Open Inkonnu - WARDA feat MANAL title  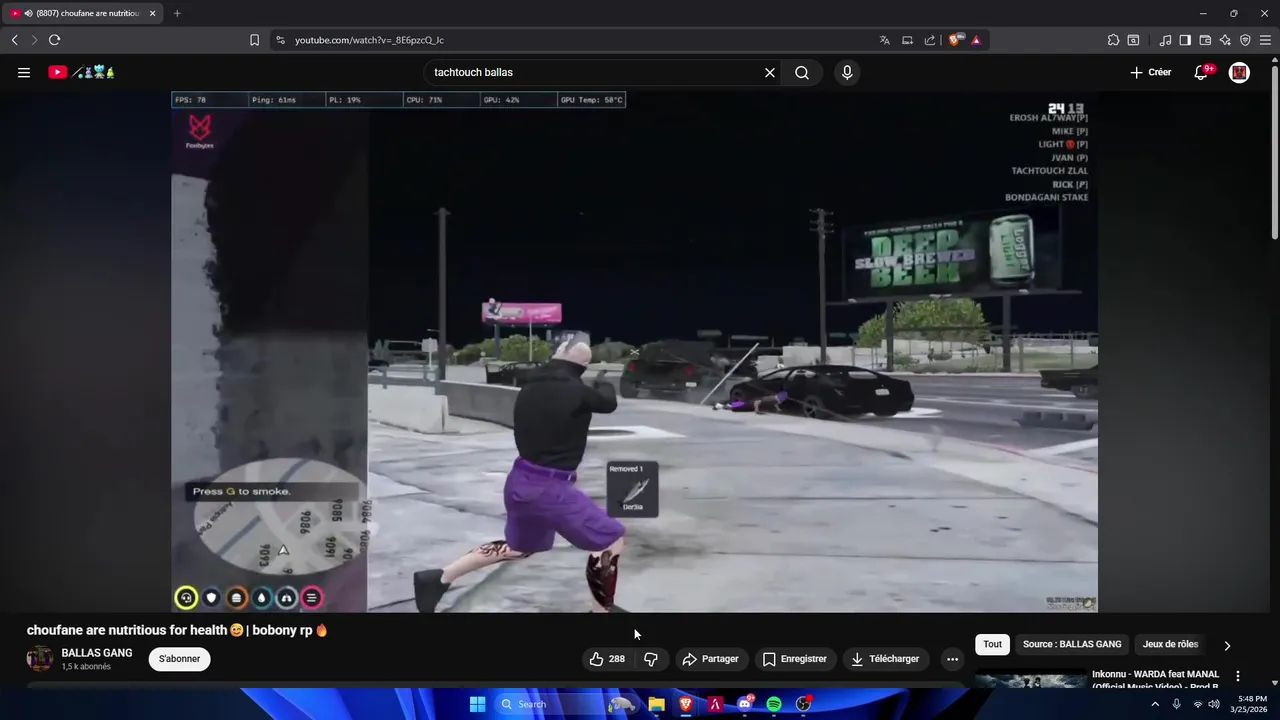(x=1156, y=680)
